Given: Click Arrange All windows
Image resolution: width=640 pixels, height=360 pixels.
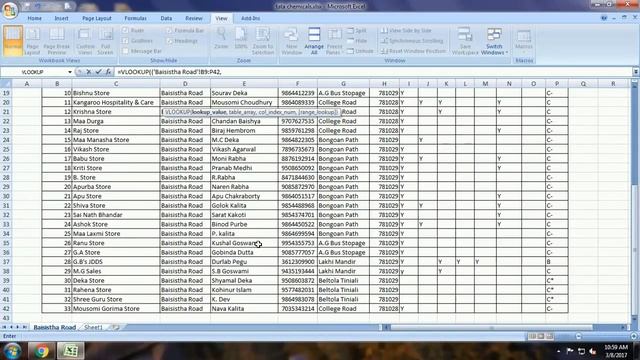Looking at the screenshot, I should (x=314, y=40).
